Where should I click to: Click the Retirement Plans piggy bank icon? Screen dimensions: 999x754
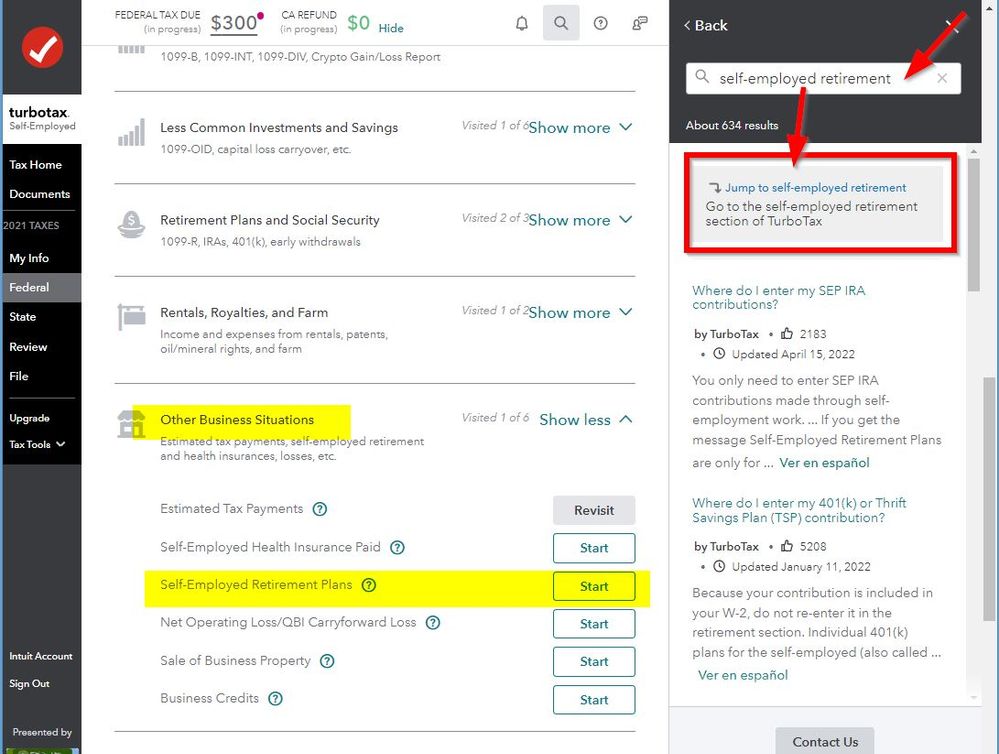coord(131,225)
